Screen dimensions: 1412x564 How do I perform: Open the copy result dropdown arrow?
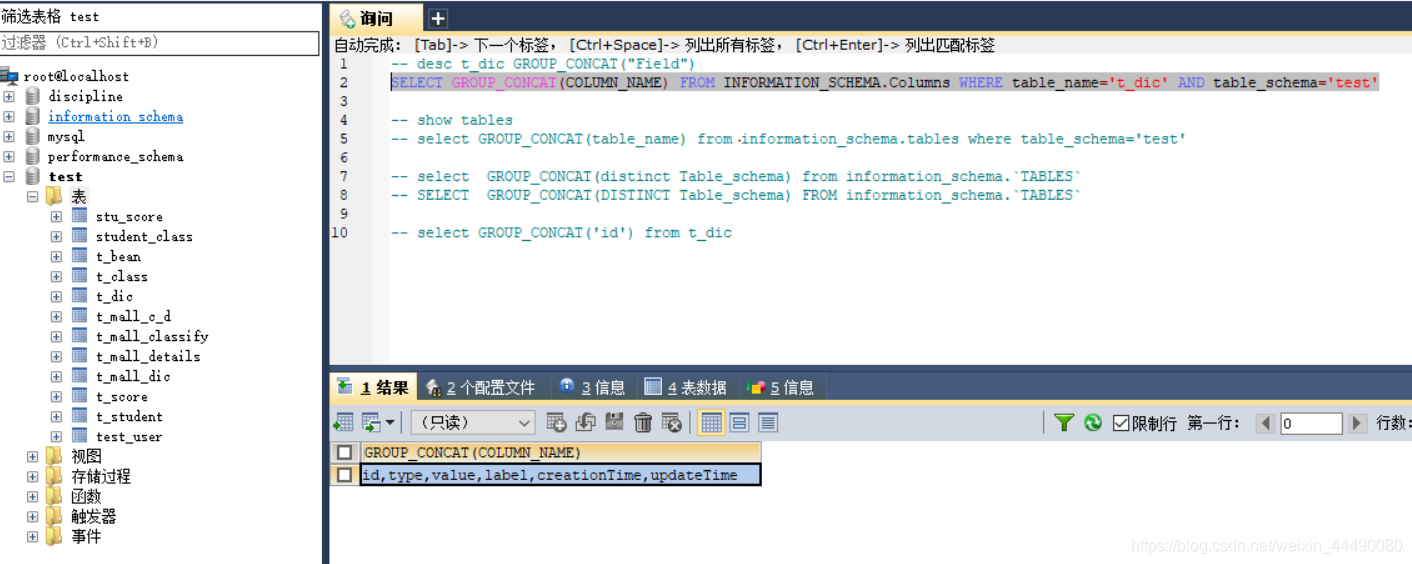[x=389, y=423]
